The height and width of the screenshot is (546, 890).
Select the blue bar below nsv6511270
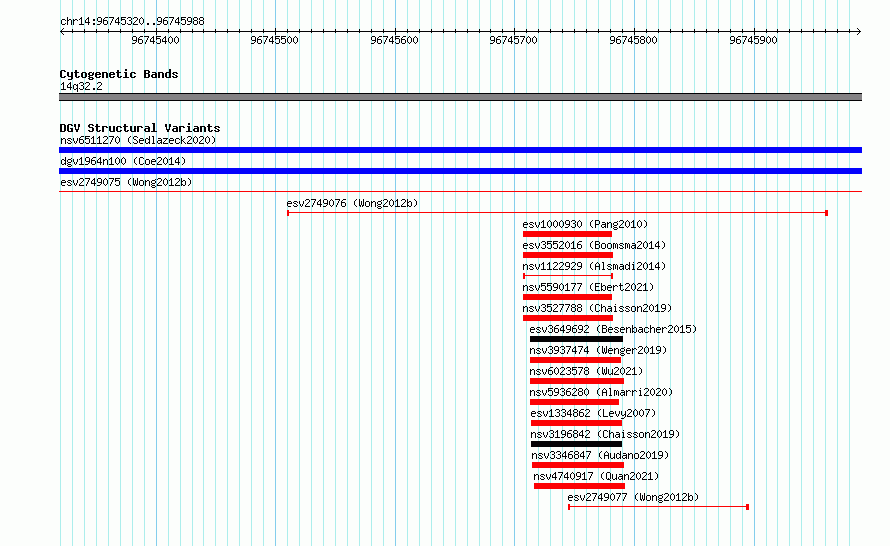460,150
